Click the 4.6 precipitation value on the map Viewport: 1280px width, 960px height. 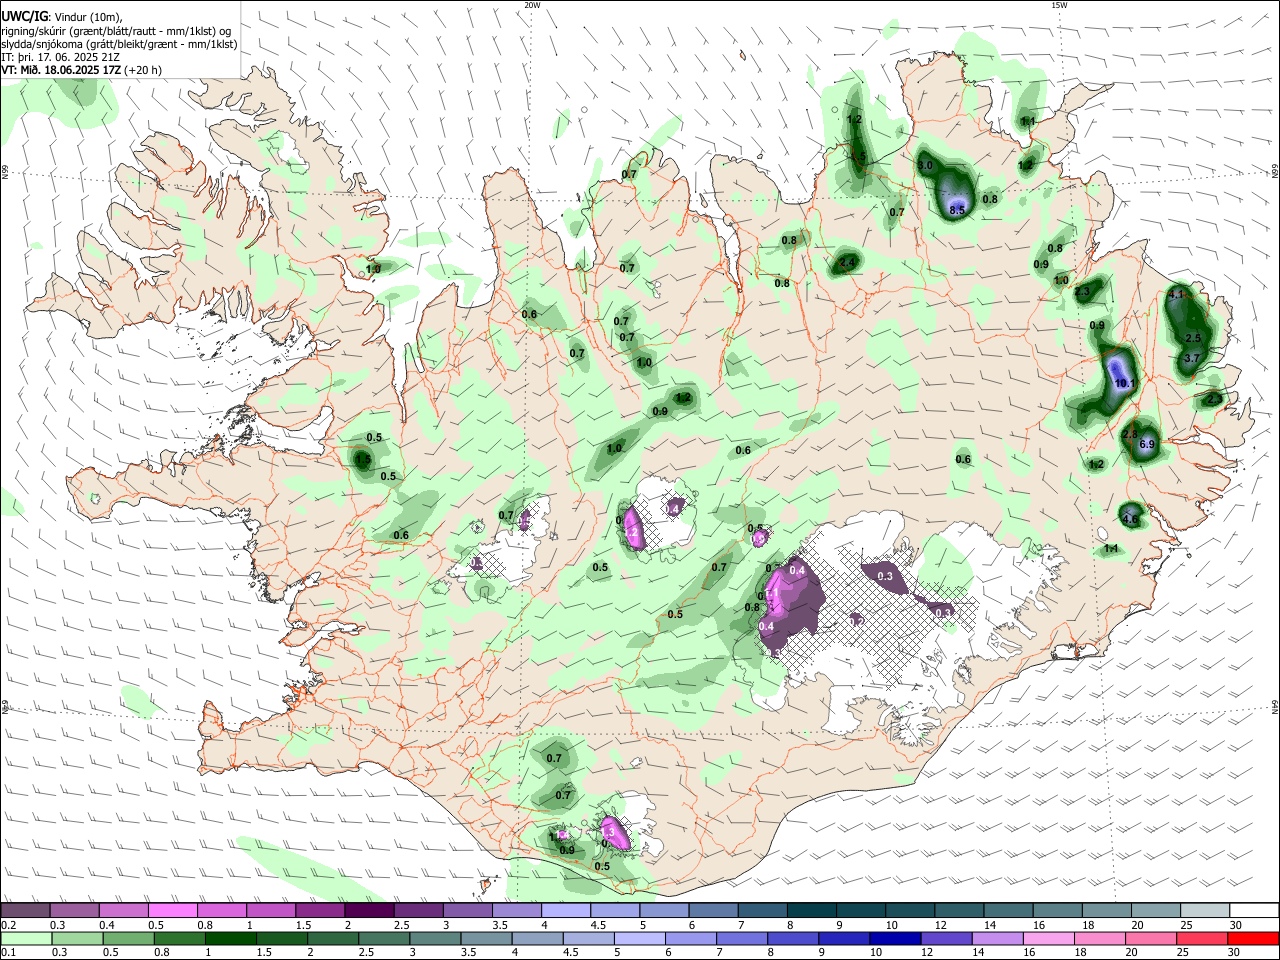(1130, 520)
